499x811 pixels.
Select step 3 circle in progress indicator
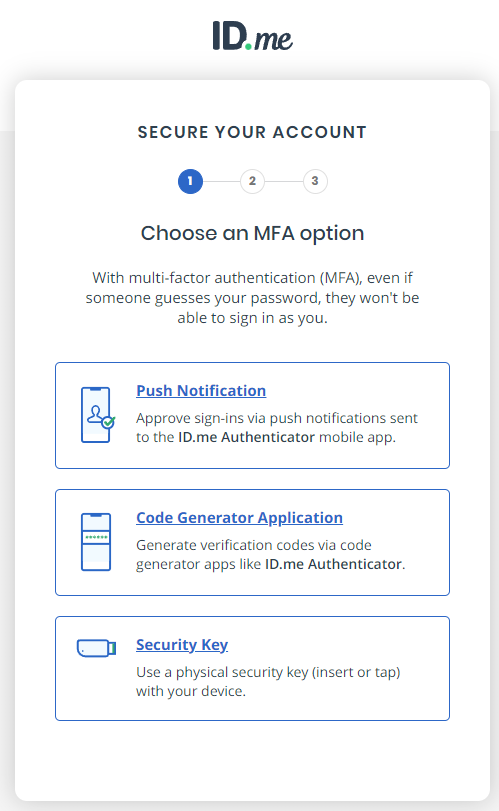point(315,181)
